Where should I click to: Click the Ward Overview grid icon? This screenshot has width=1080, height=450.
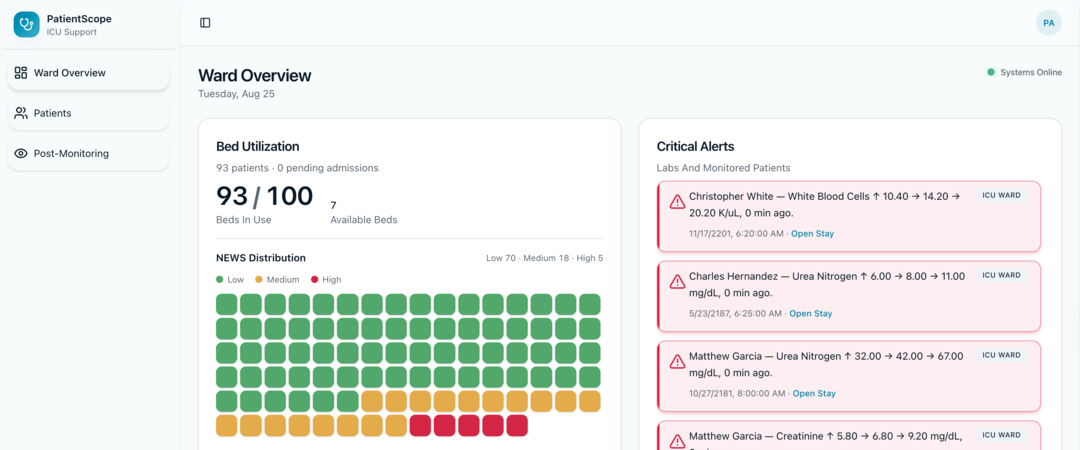point(21,73)
